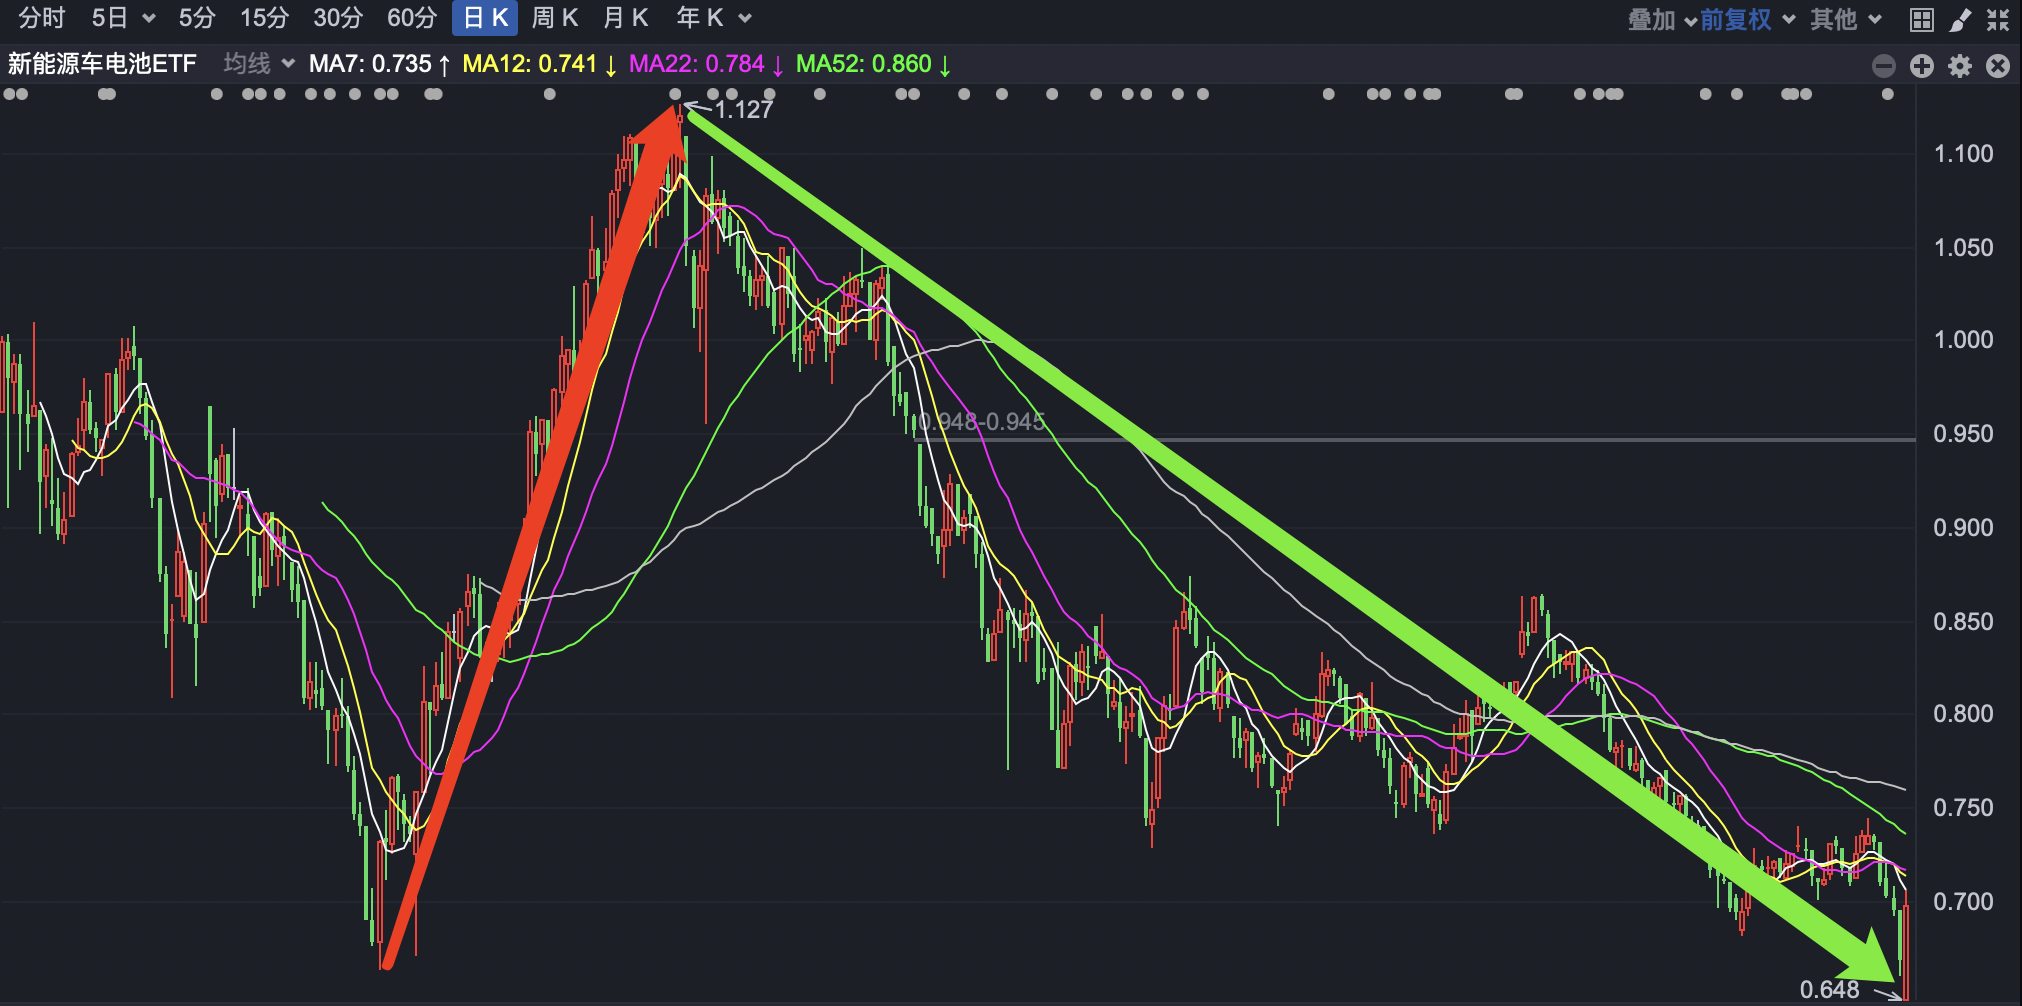Click the 0.750 price axis label

pyautogui.click(x=1963, y=808)
